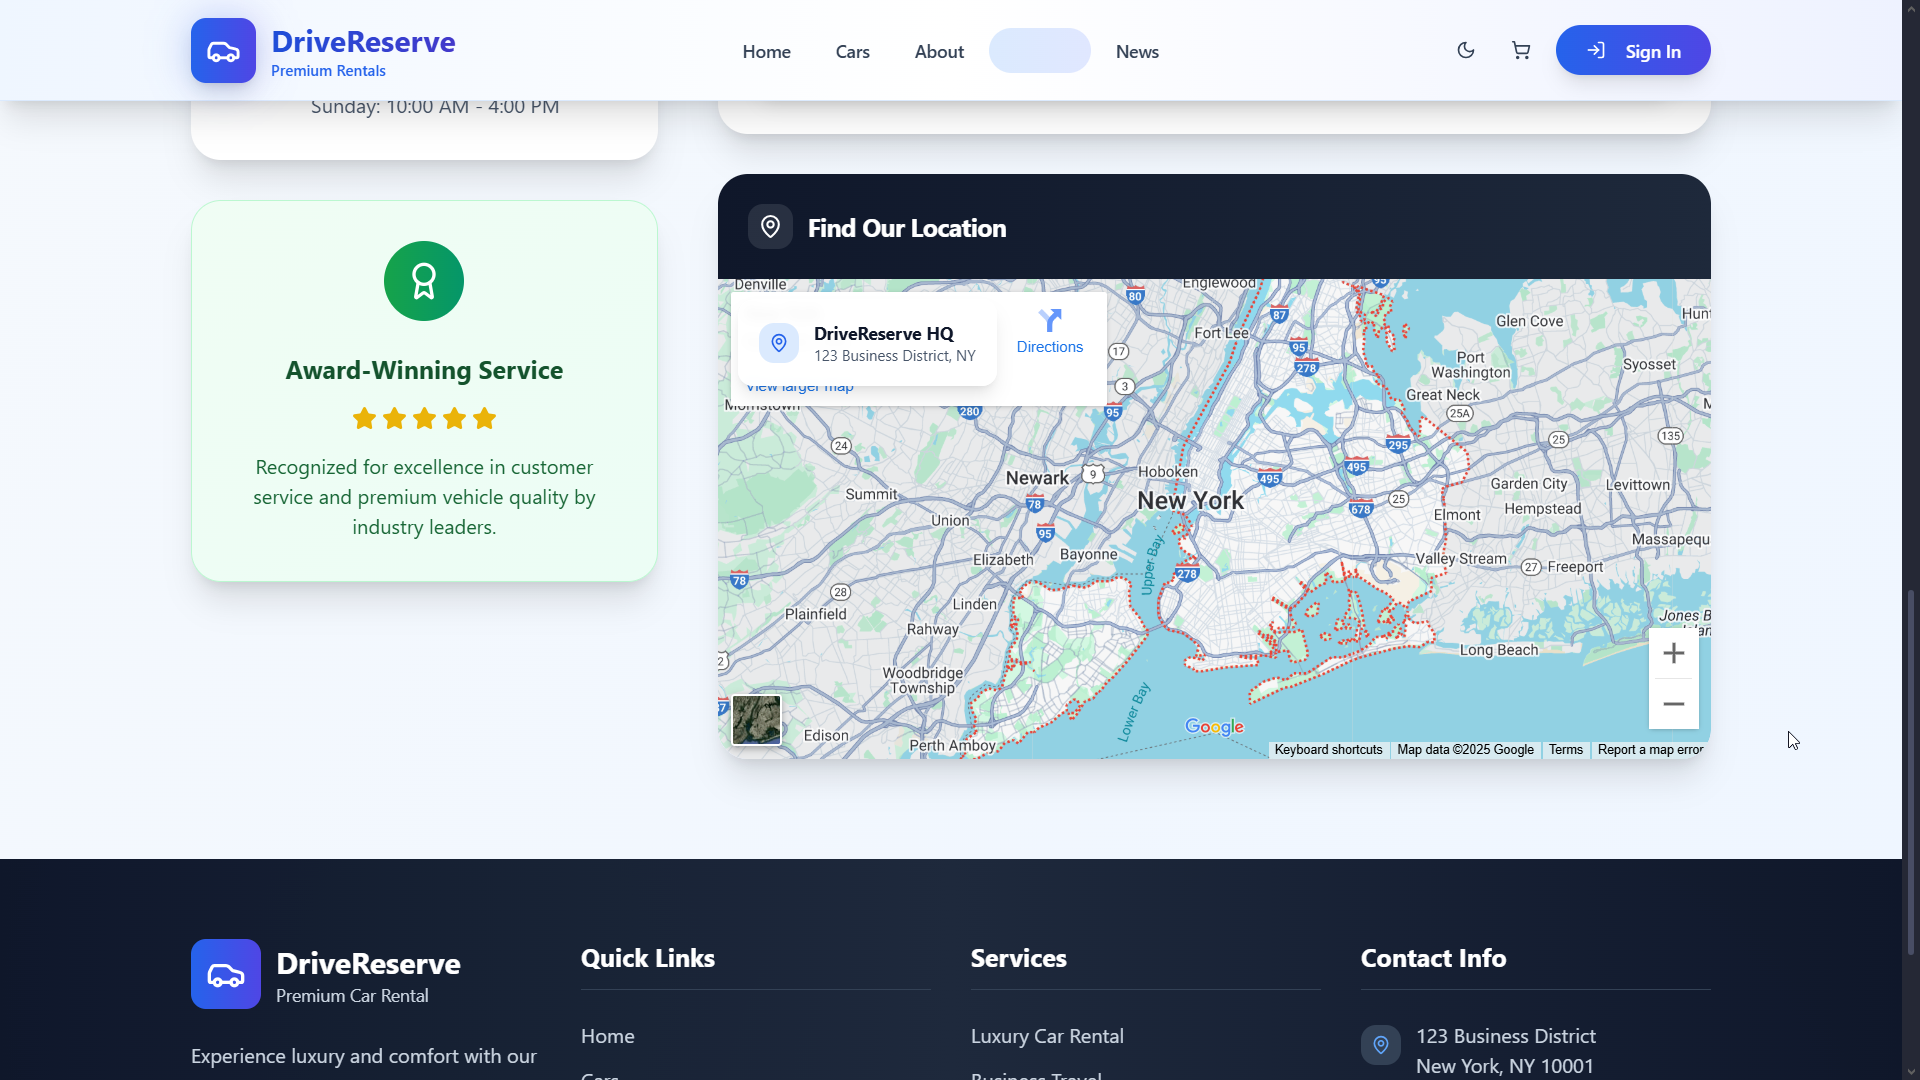1920x1080 pixels.
Task: Zoom in the map with plus button
Action: [1673, 654]
